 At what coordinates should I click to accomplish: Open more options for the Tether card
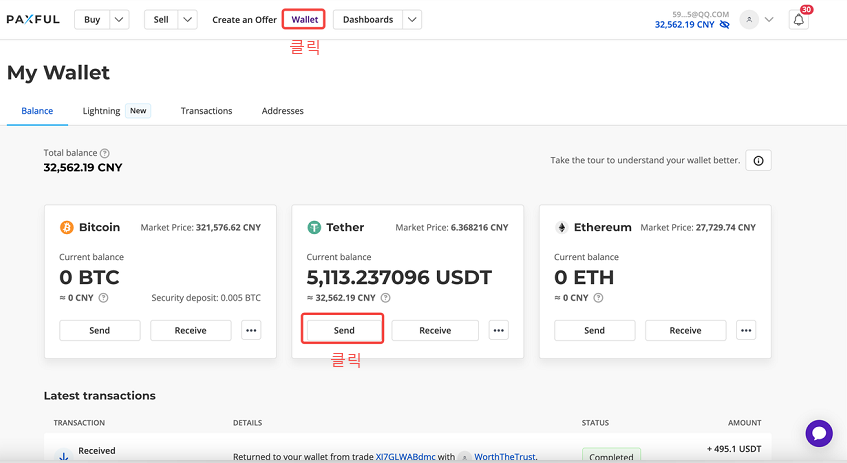(x=499, y=330)
